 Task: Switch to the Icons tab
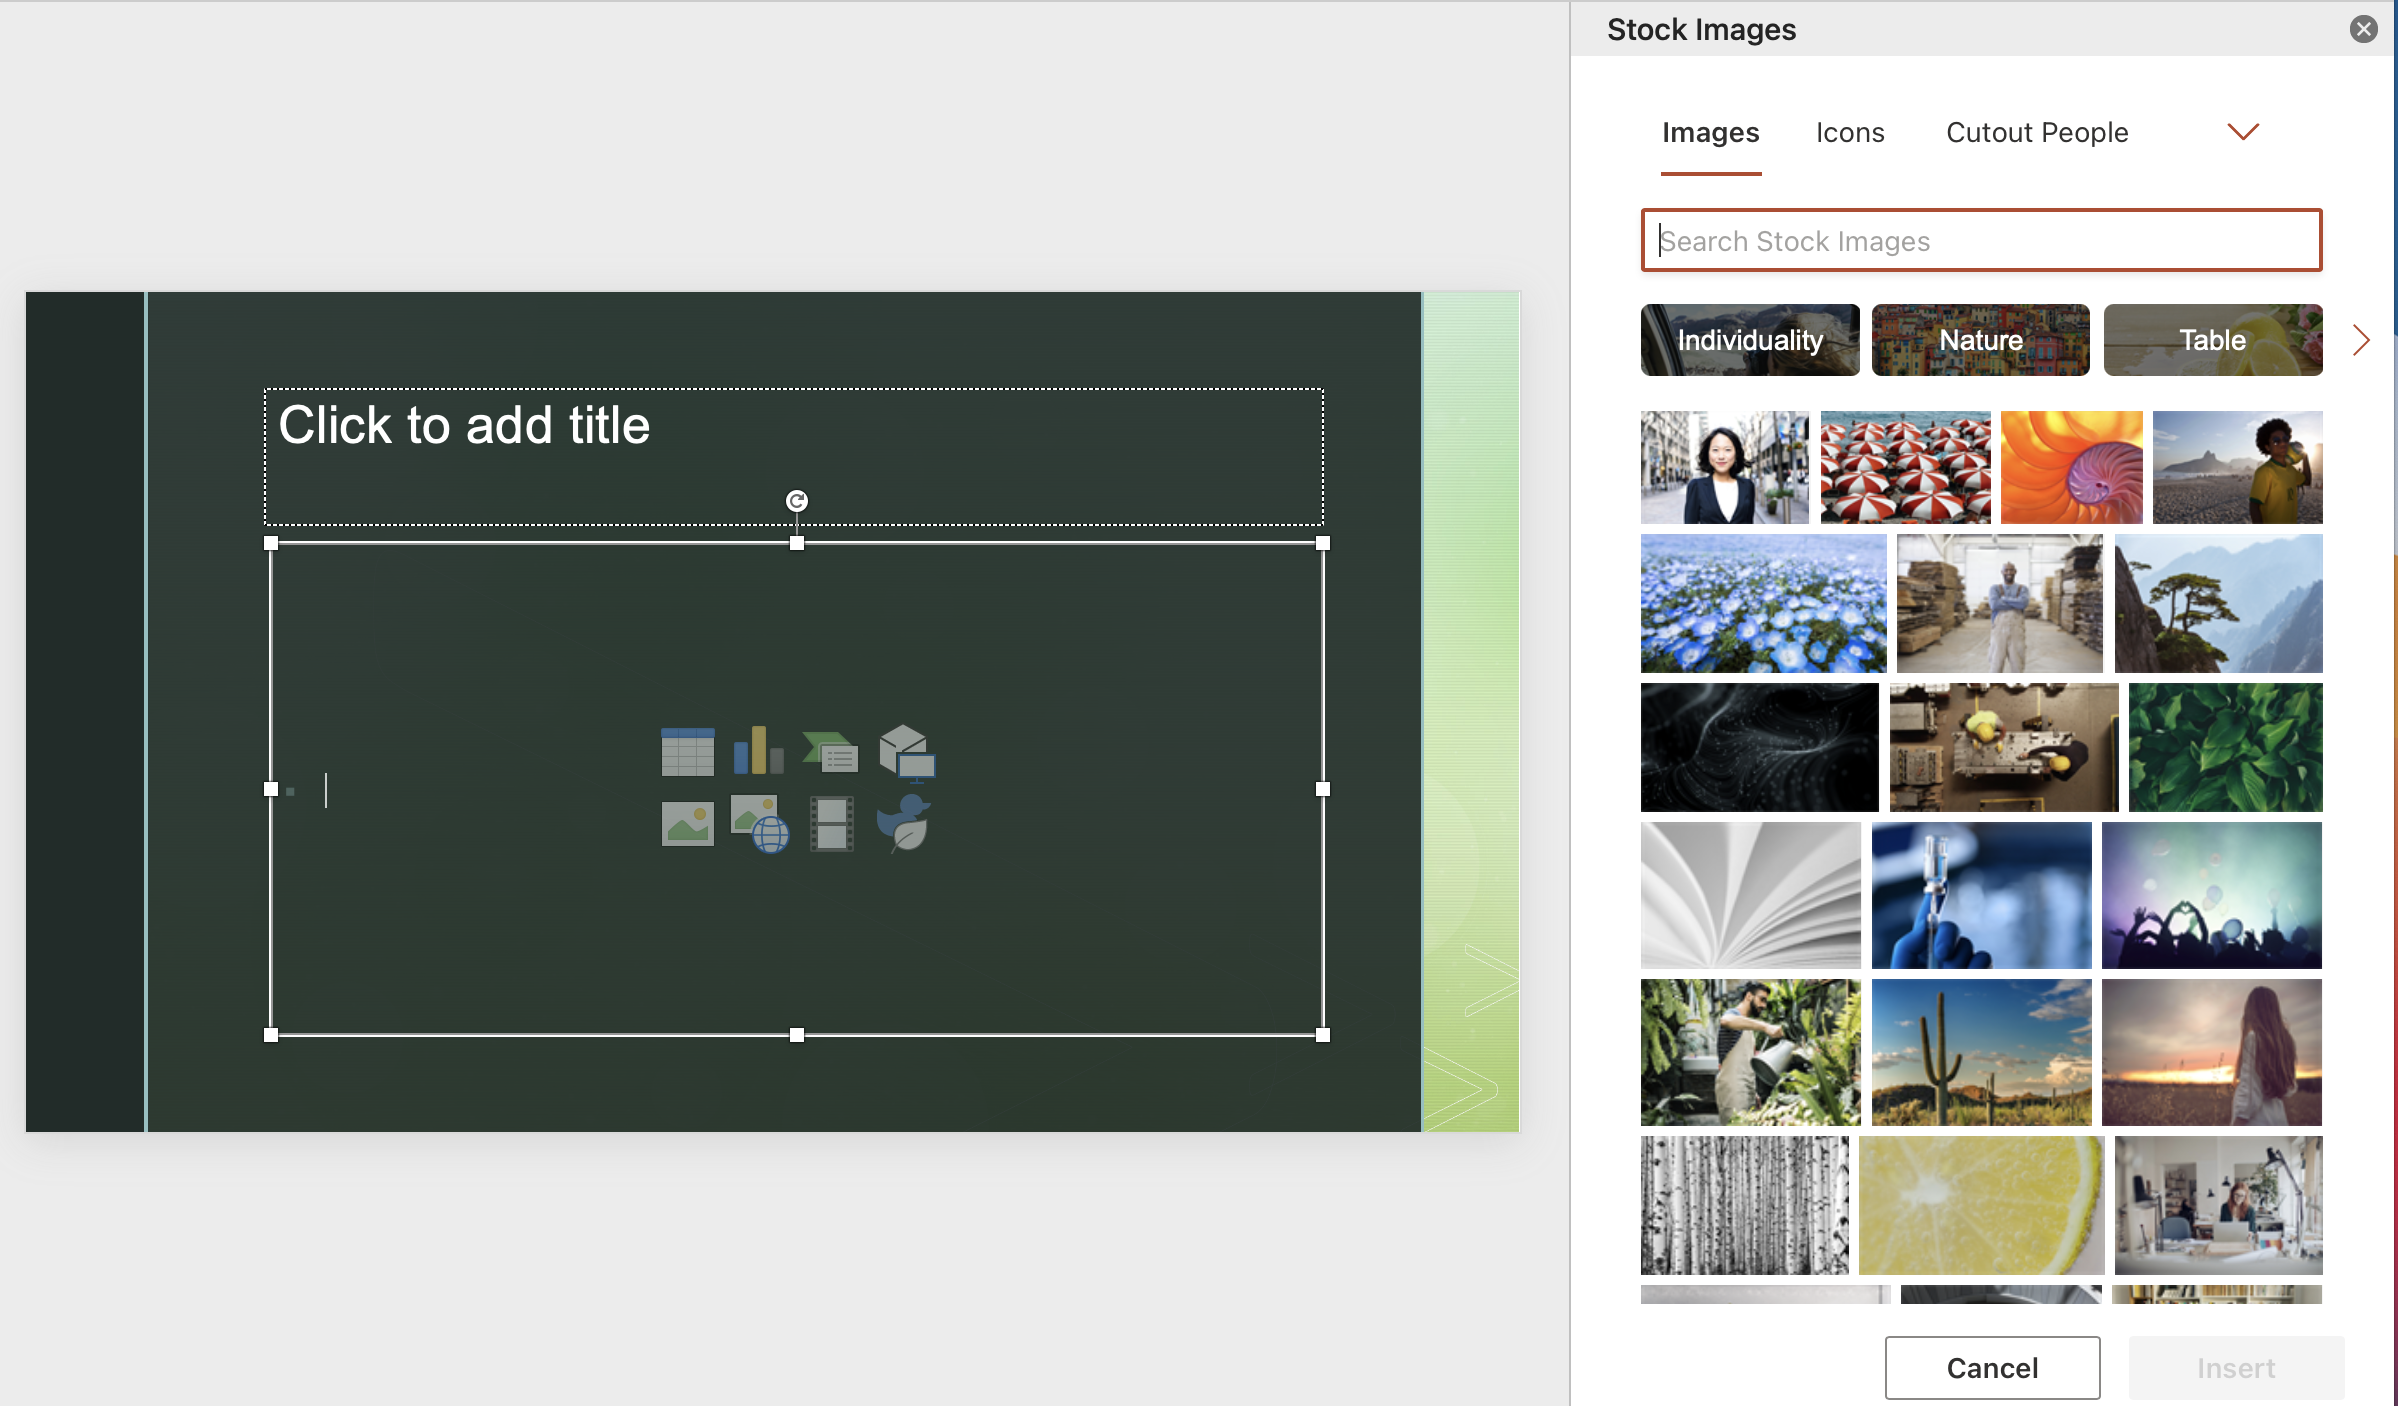point(1850,133)
